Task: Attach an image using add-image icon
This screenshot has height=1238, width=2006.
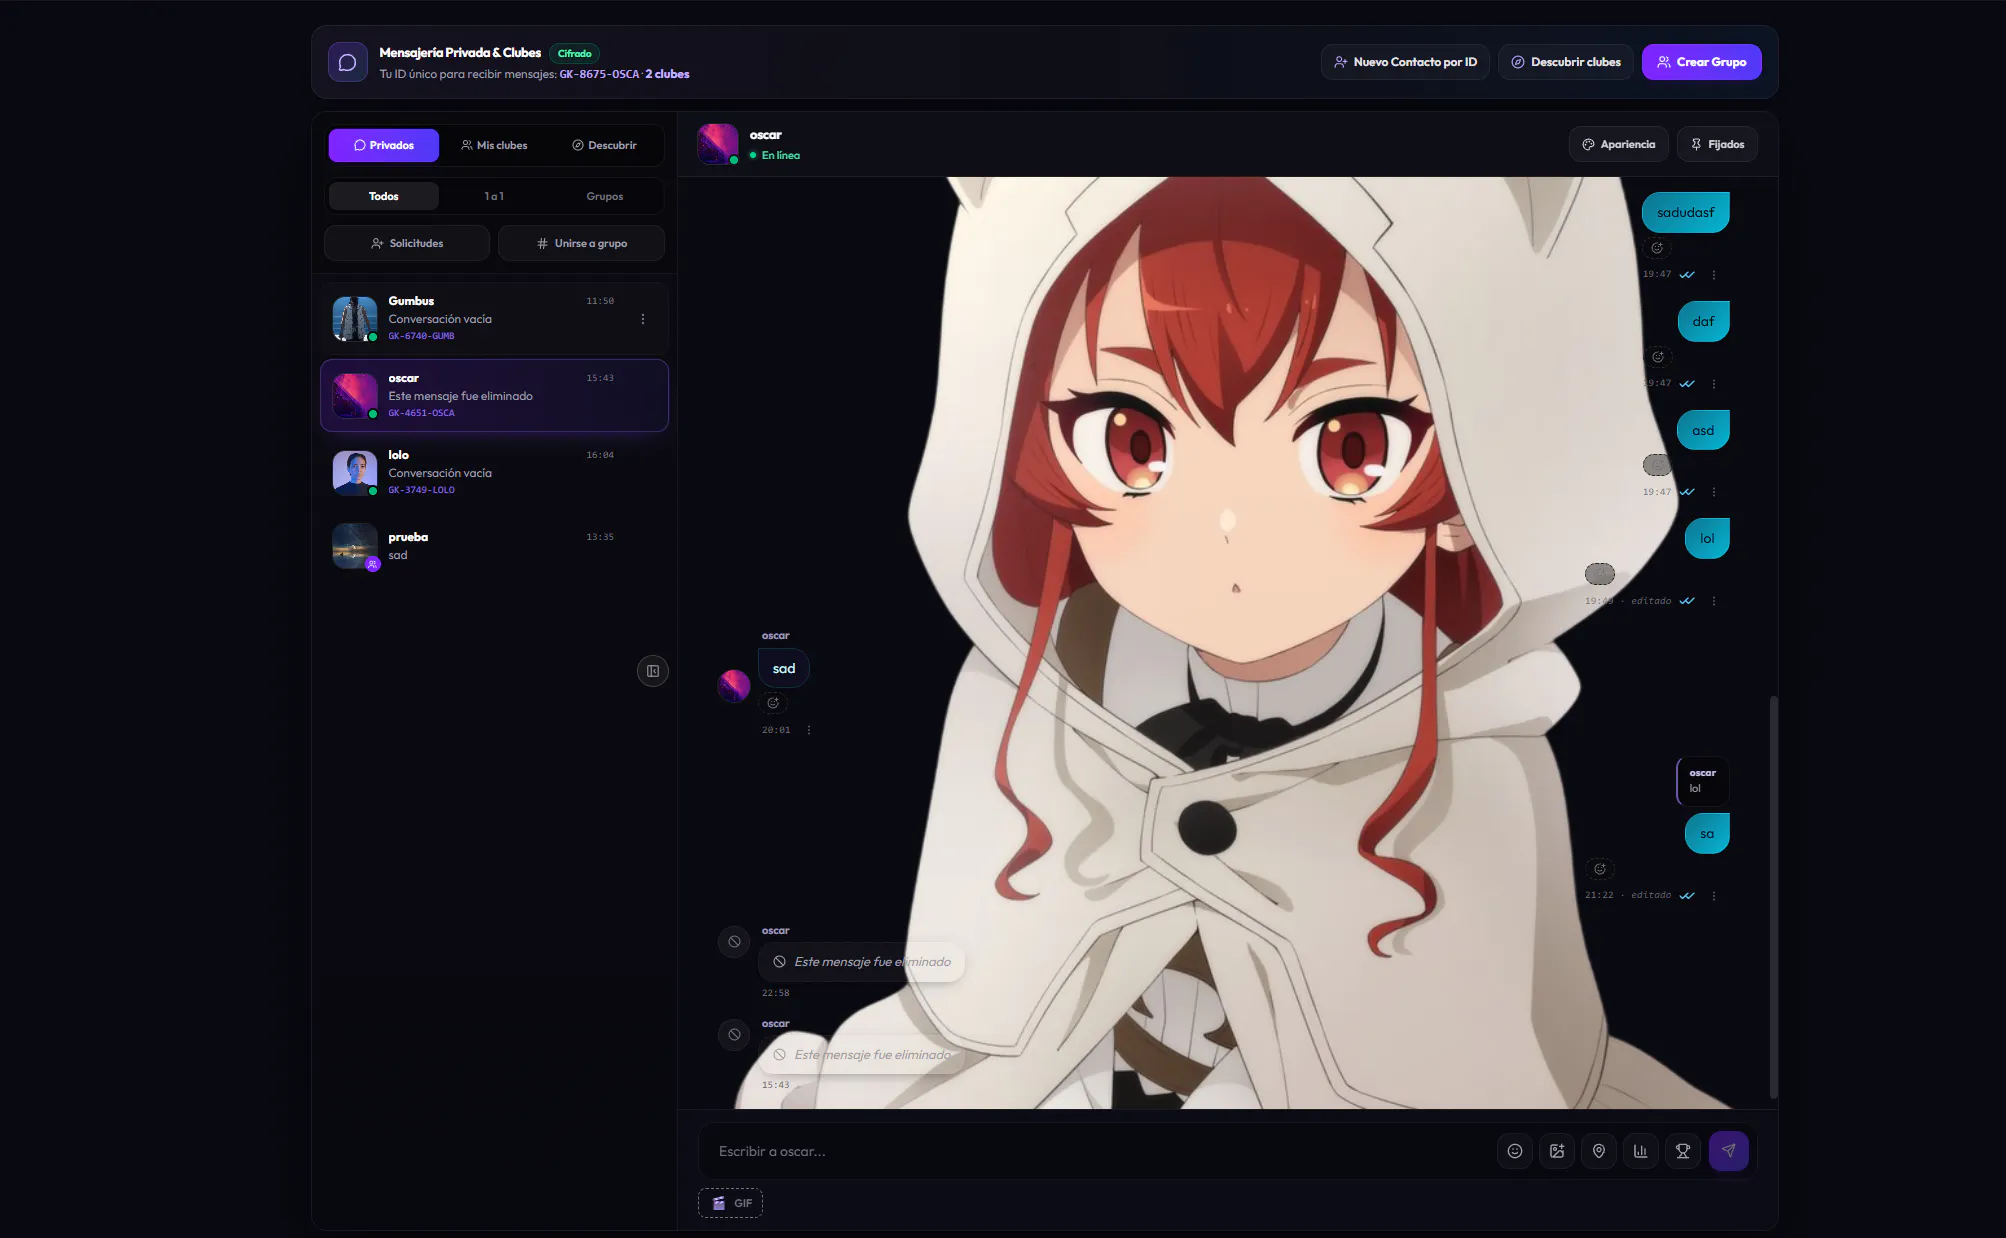Action: 1557,1151
